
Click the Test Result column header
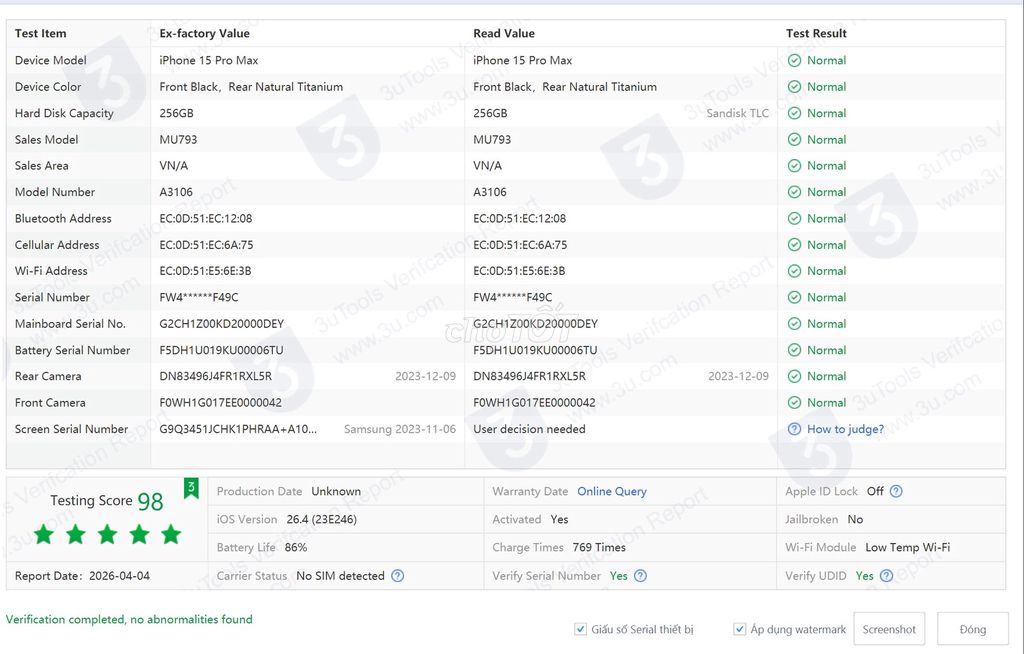(x=816, y=33)
